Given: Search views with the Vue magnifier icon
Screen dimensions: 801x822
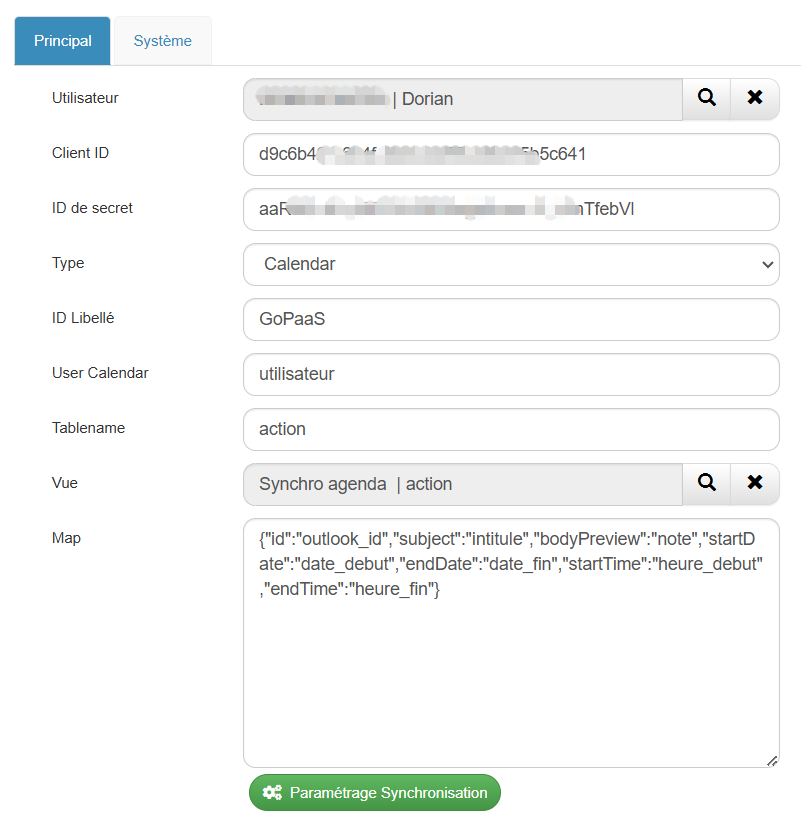Looking at the screenshot, I should (x=706, y=484).
